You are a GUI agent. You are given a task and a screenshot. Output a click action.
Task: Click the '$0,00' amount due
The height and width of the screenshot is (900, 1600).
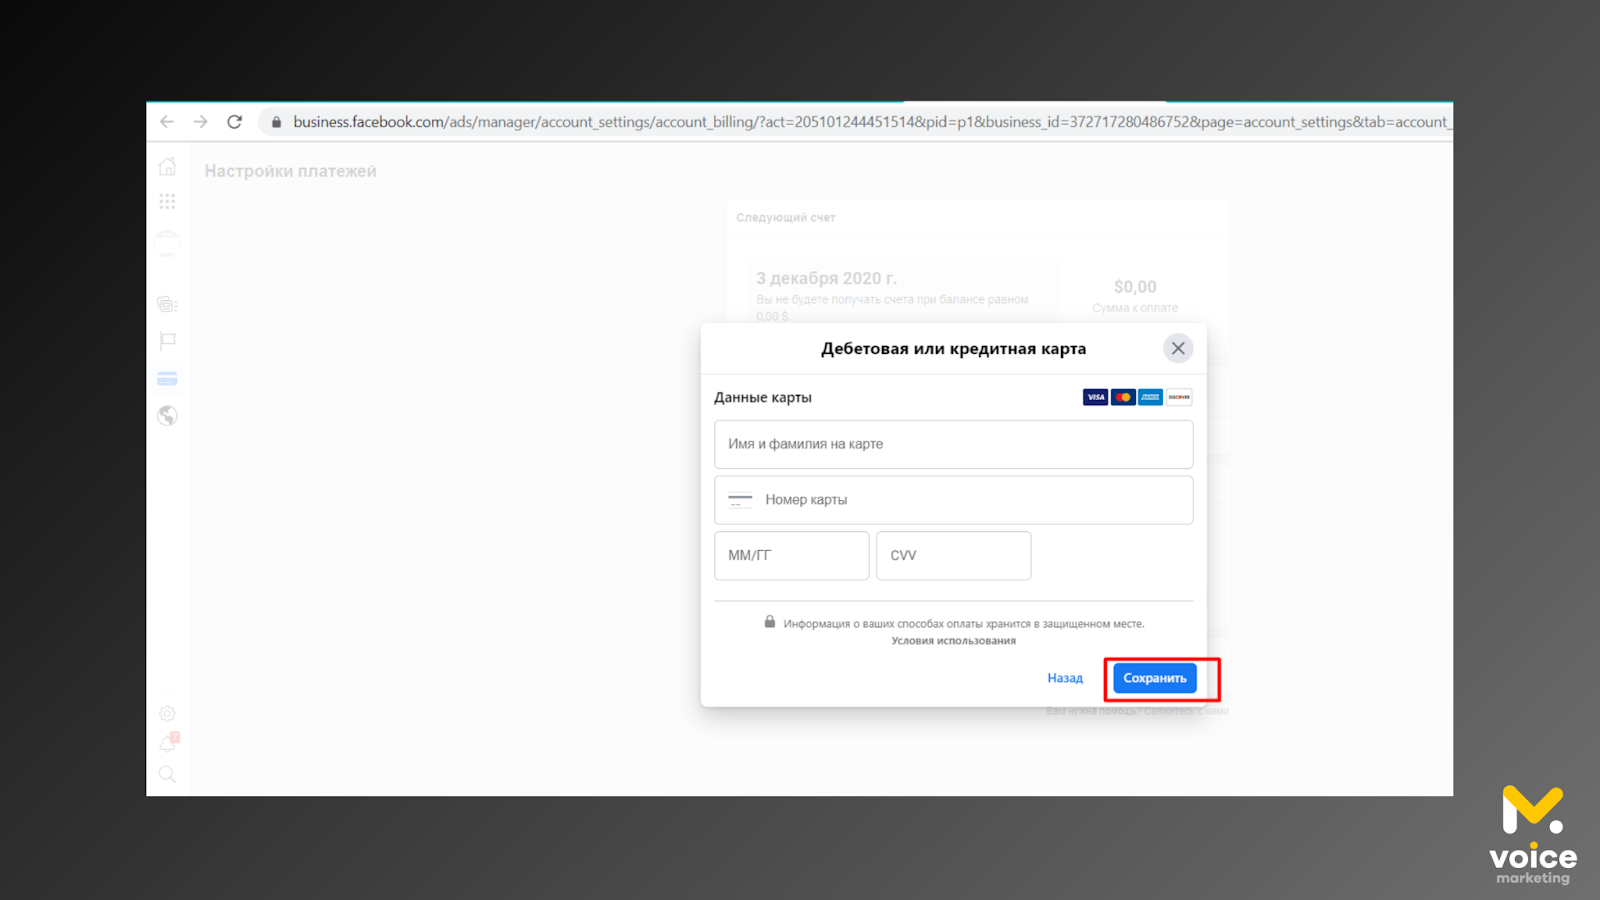click(x=1135, y=287)
